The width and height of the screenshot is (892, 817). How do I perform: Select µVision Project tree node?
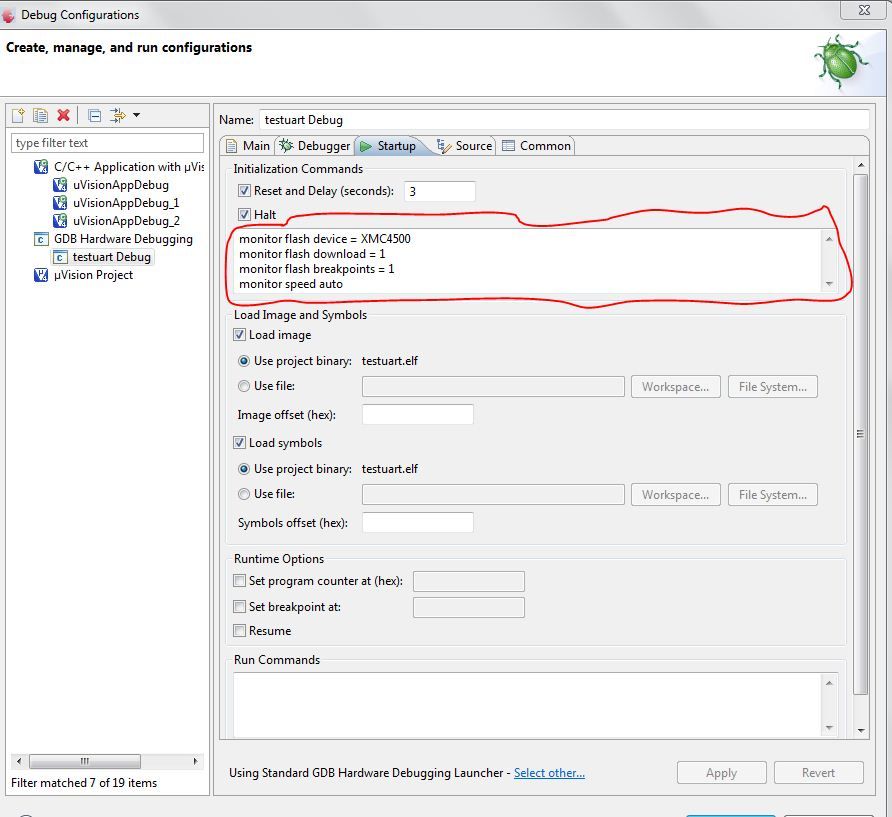click(x=93, y=275)
